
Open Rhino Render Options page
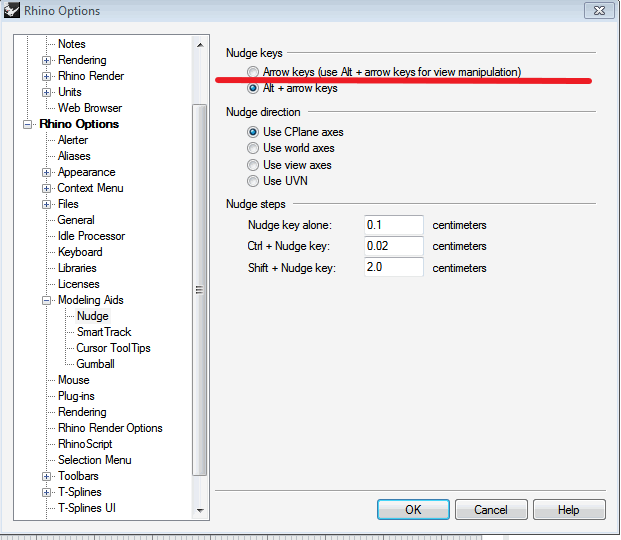tap(110, 428)
